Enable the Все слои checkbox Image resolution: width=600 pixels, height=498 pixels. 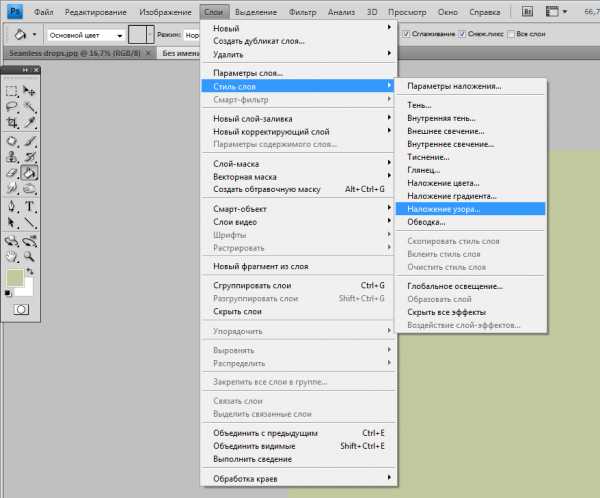(x=512, y=34)
